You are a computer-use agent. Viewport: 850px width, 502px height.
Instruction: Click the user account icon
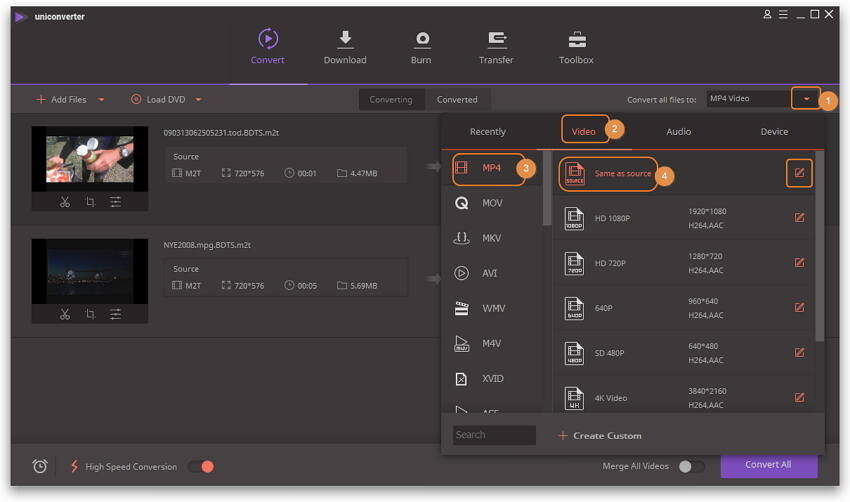tap(767, 15)
